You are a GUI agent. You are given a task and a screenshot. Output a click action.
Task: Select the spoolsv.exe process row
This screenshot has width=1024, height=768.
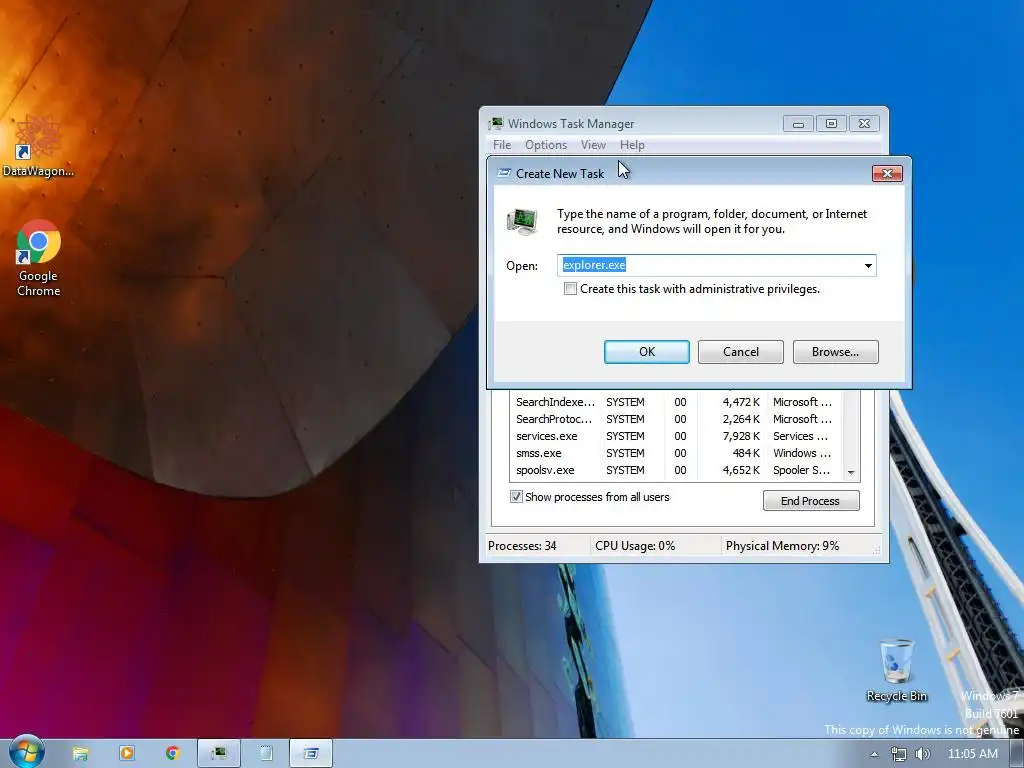pyautogui.click(x=676, y=470)
